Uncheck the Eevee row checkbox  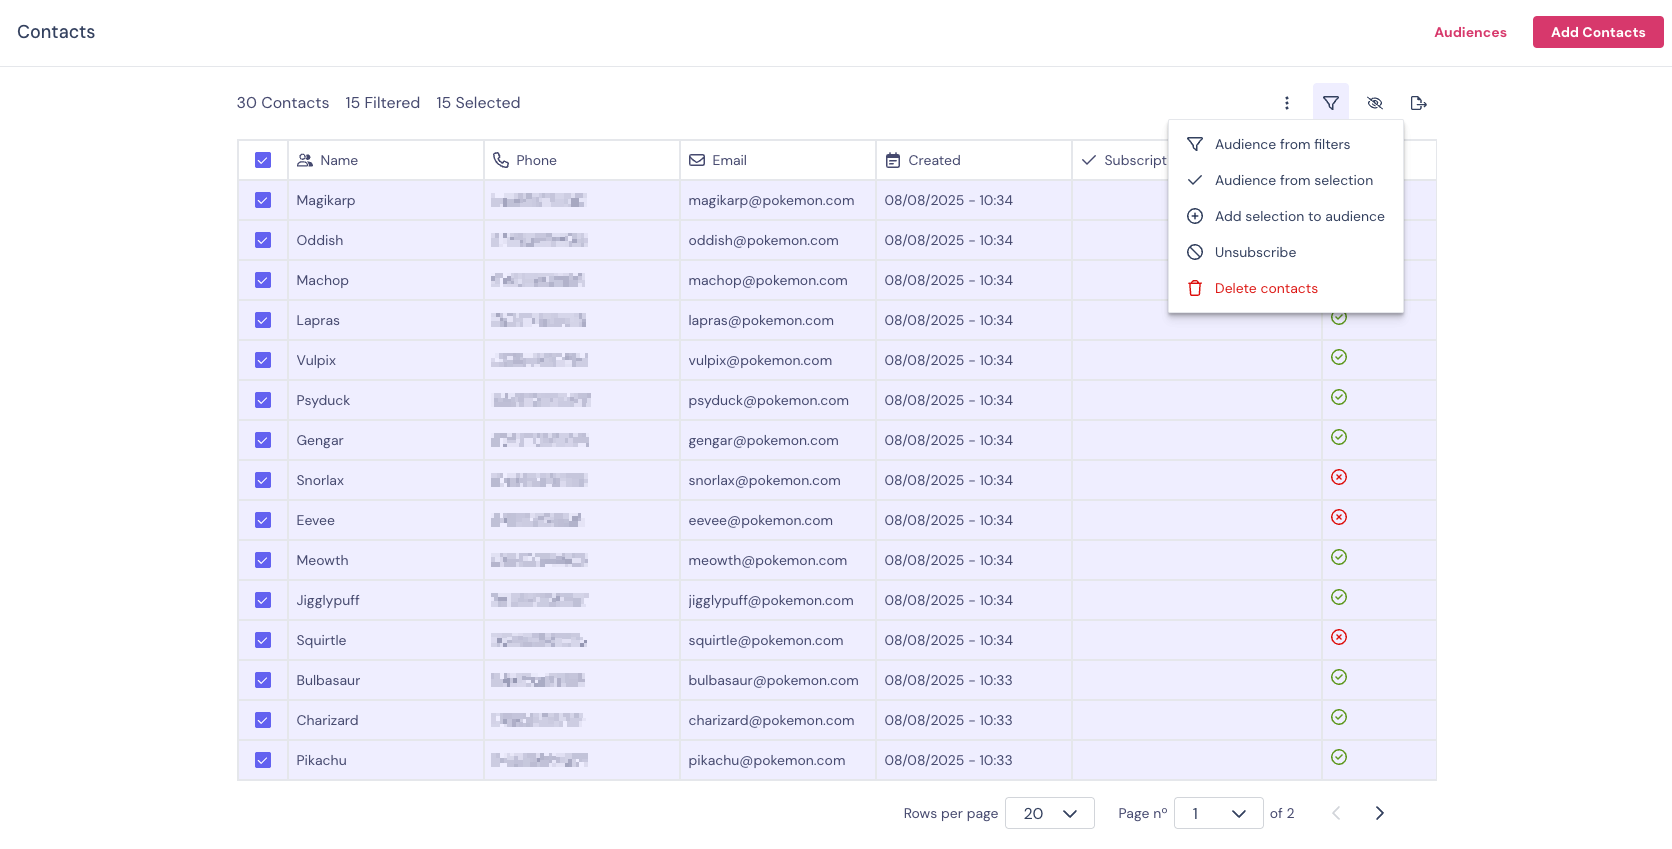tap(263, 520)
